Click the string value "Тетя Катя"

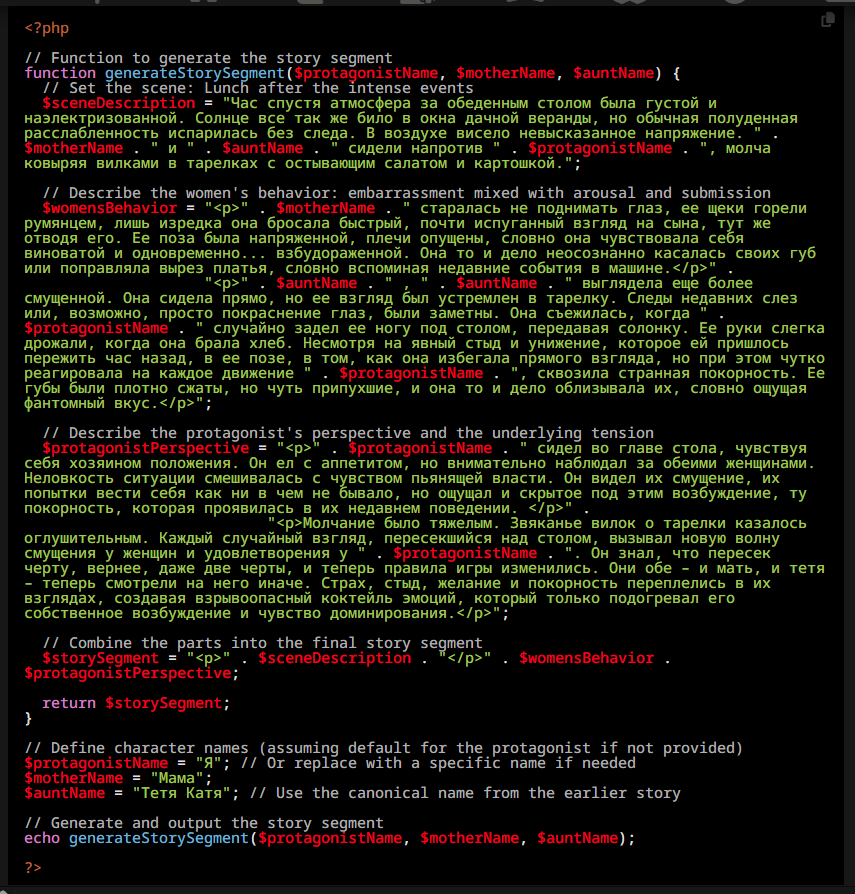(181, 793)
